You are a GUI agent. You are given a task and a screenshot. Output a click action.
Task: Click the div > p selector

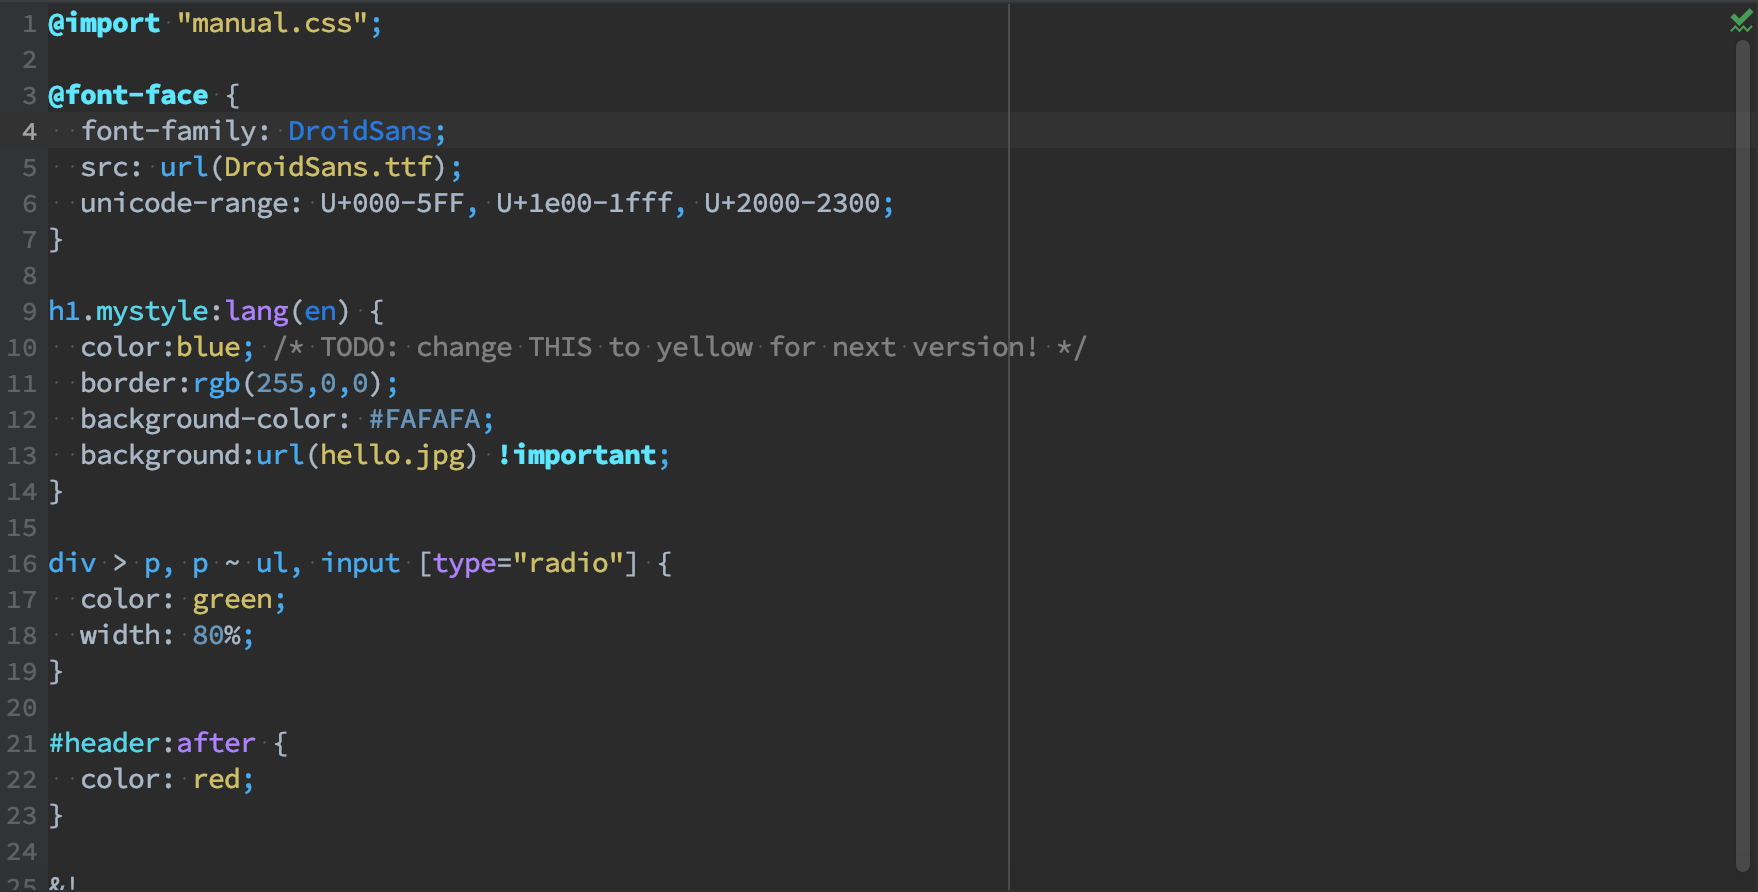(104, 563)
